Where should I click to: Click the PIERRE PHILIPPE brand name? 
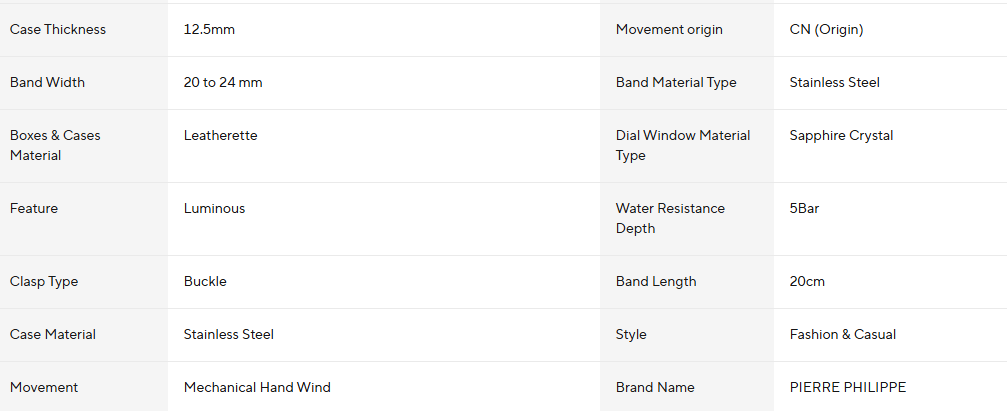click(847, 388)
